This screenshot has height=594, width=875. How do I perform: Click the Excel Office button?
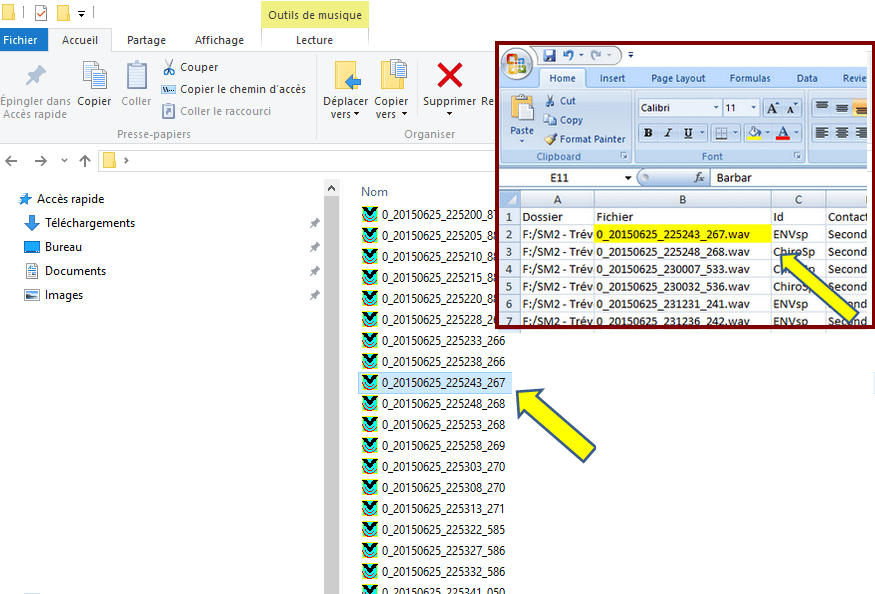click(517, 64)
